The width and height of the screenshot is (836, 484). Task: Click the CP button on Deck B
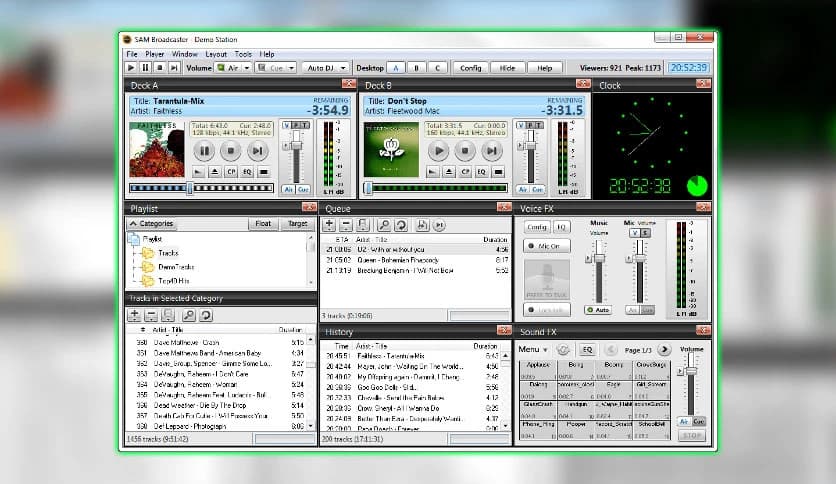coord(465,172)
